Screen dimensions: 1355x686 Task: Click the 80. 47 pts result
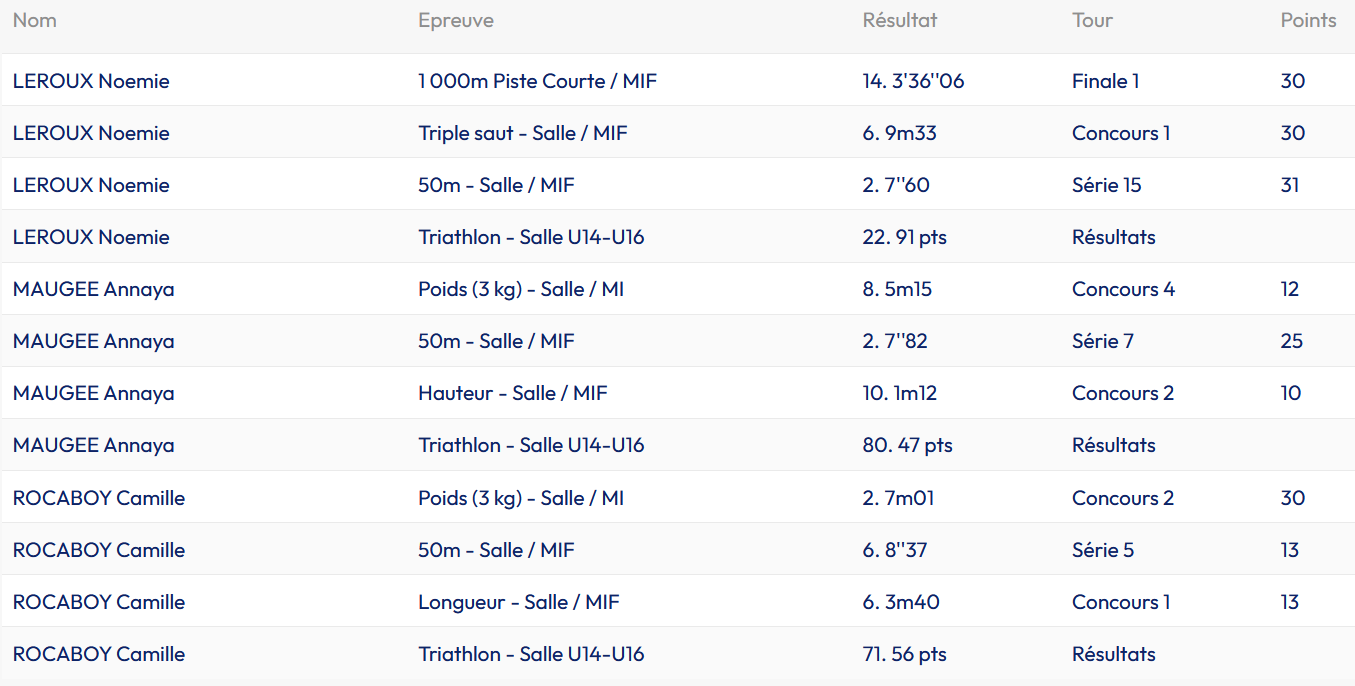click(907, 446)
